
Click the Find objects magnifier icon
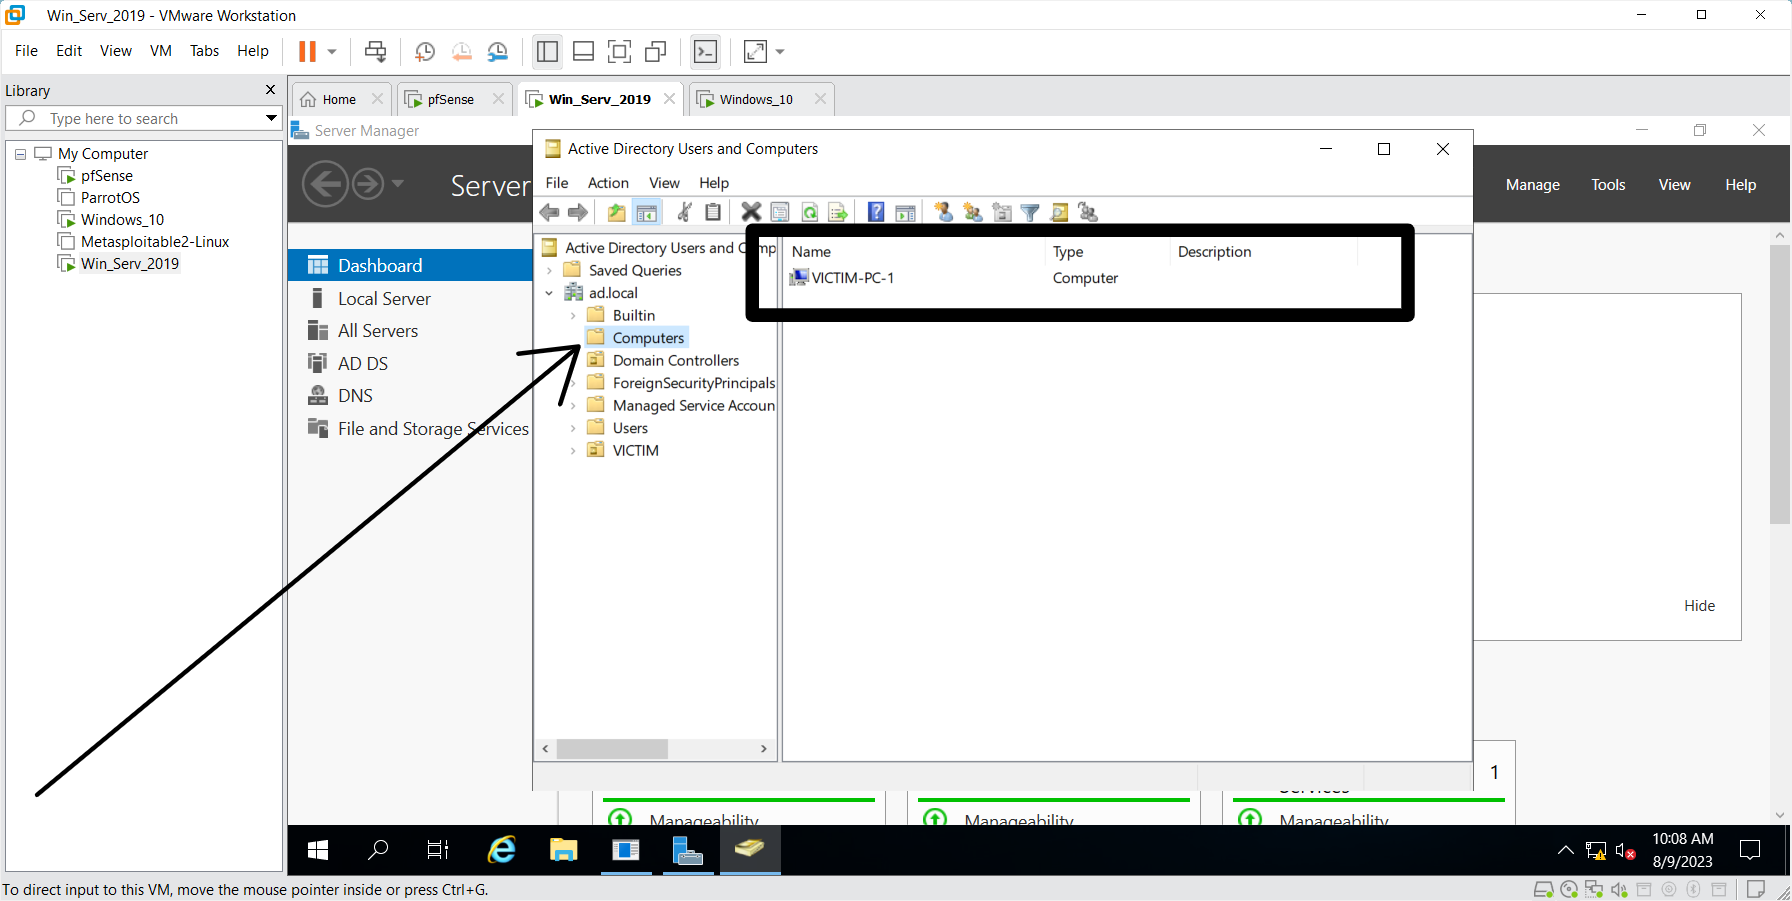[1059, 212]
